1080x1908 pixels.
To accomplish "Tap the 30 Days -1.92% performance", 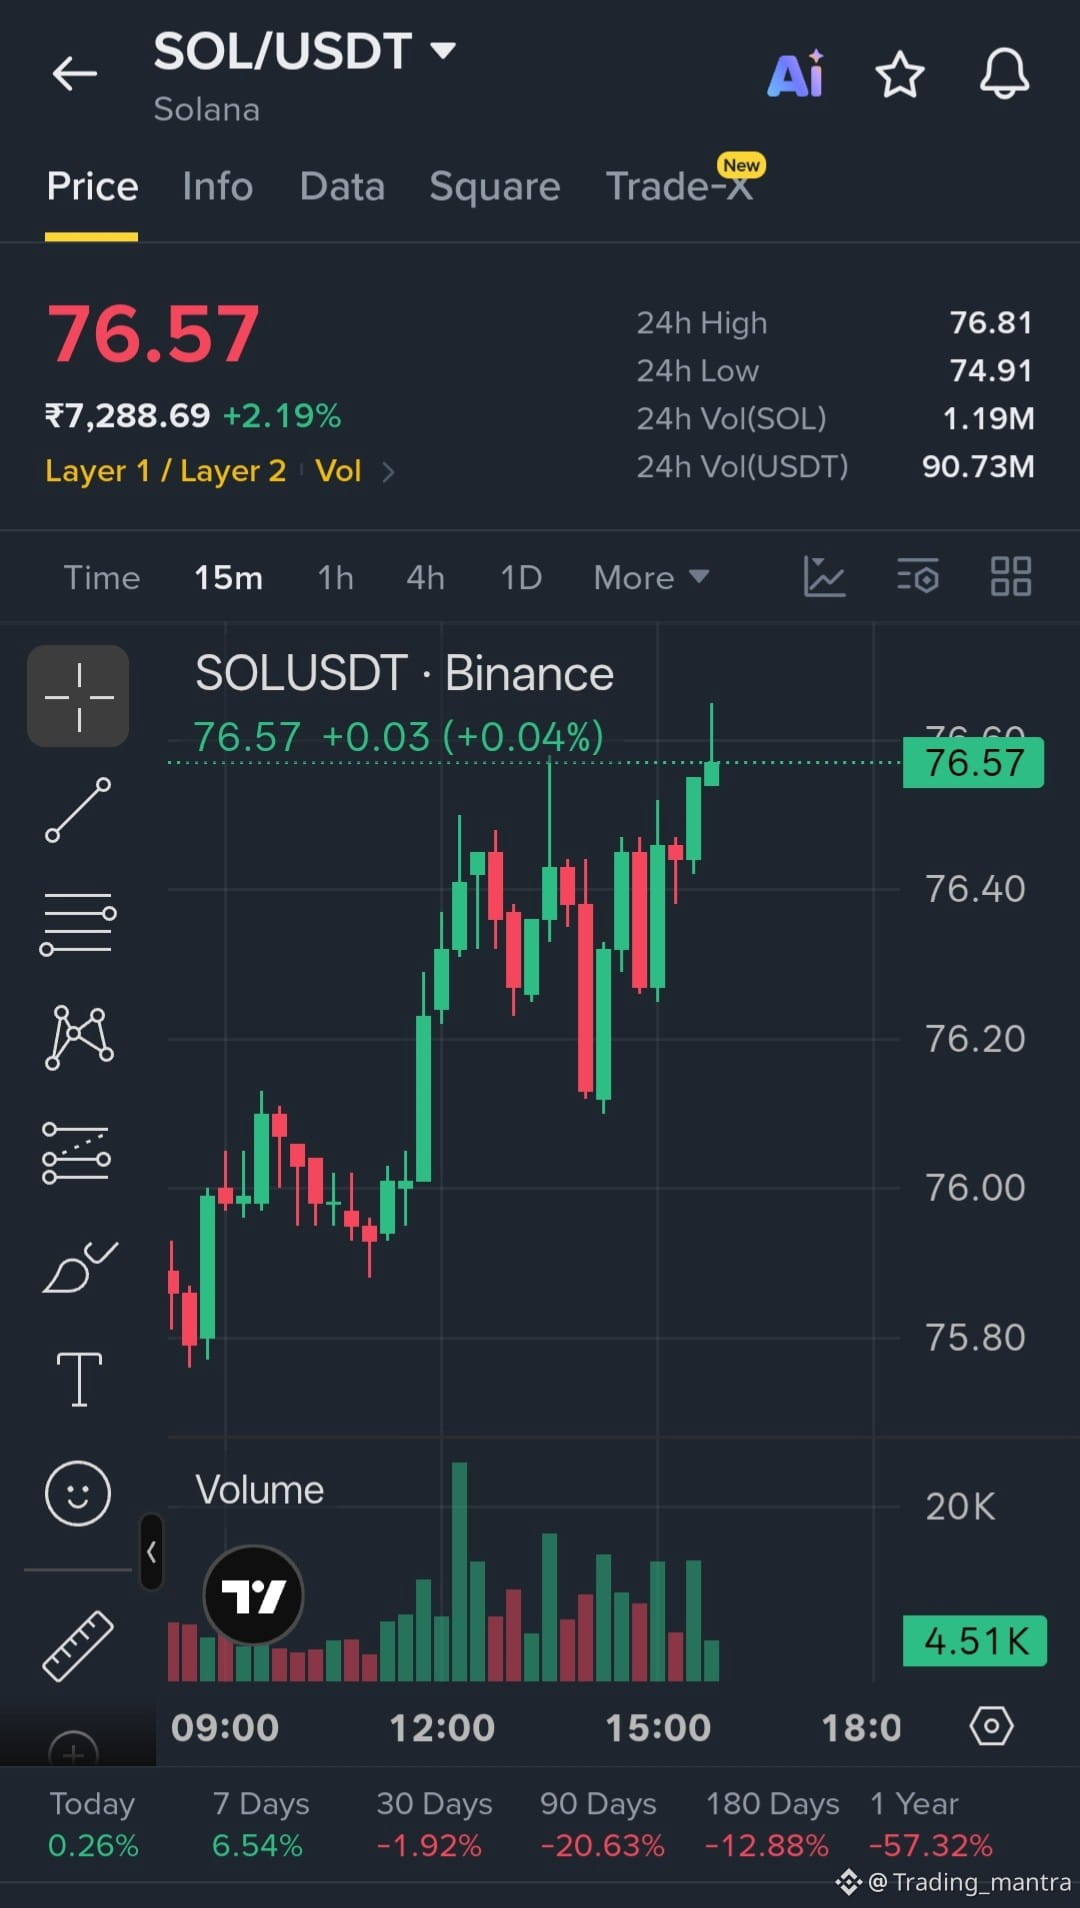I will pos(432,1824).
